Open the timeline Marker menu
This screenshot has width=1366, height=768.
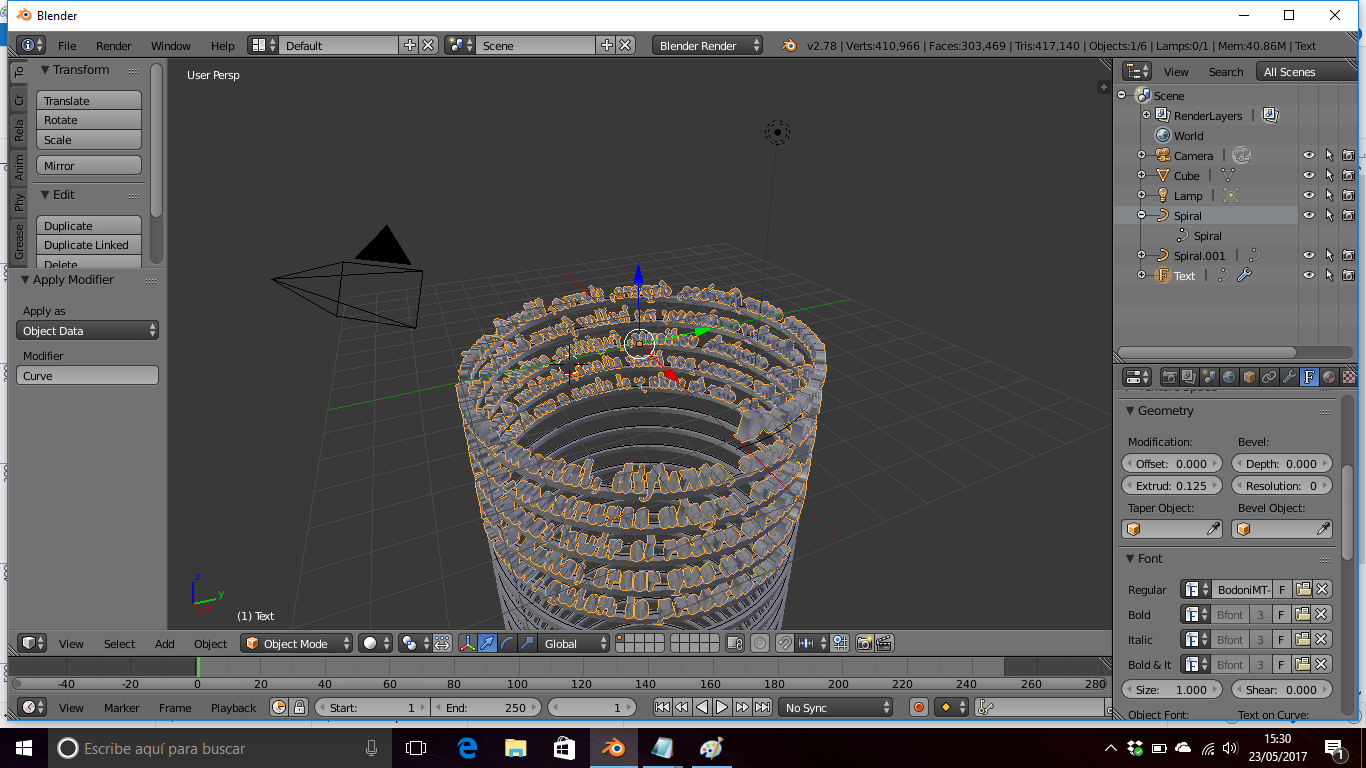tap(122, 708)
